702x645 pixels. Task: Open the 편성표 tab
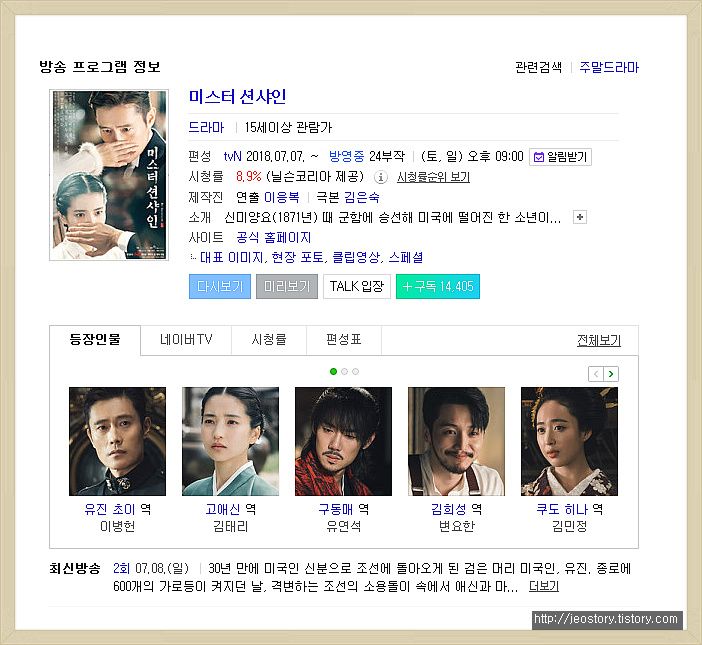(x=344, y=340)
